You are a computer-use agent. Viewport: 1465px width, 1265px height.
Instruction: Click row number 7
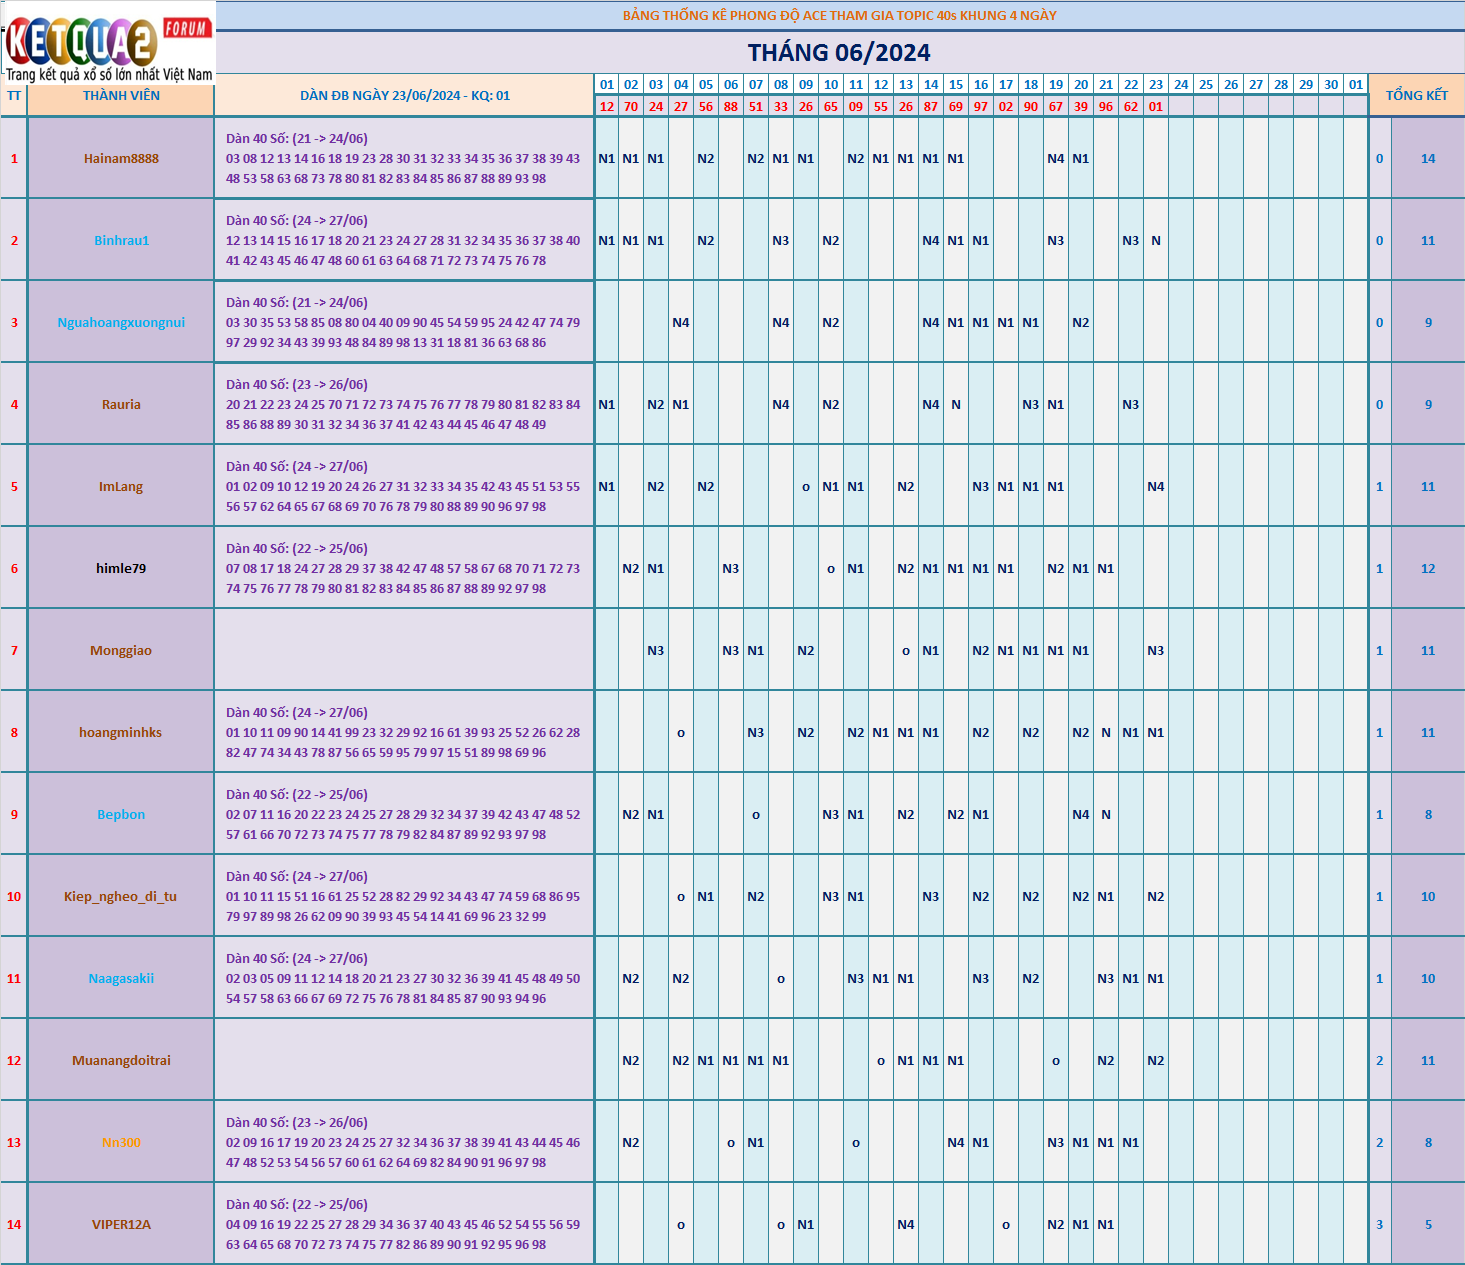tap(14, 650)
